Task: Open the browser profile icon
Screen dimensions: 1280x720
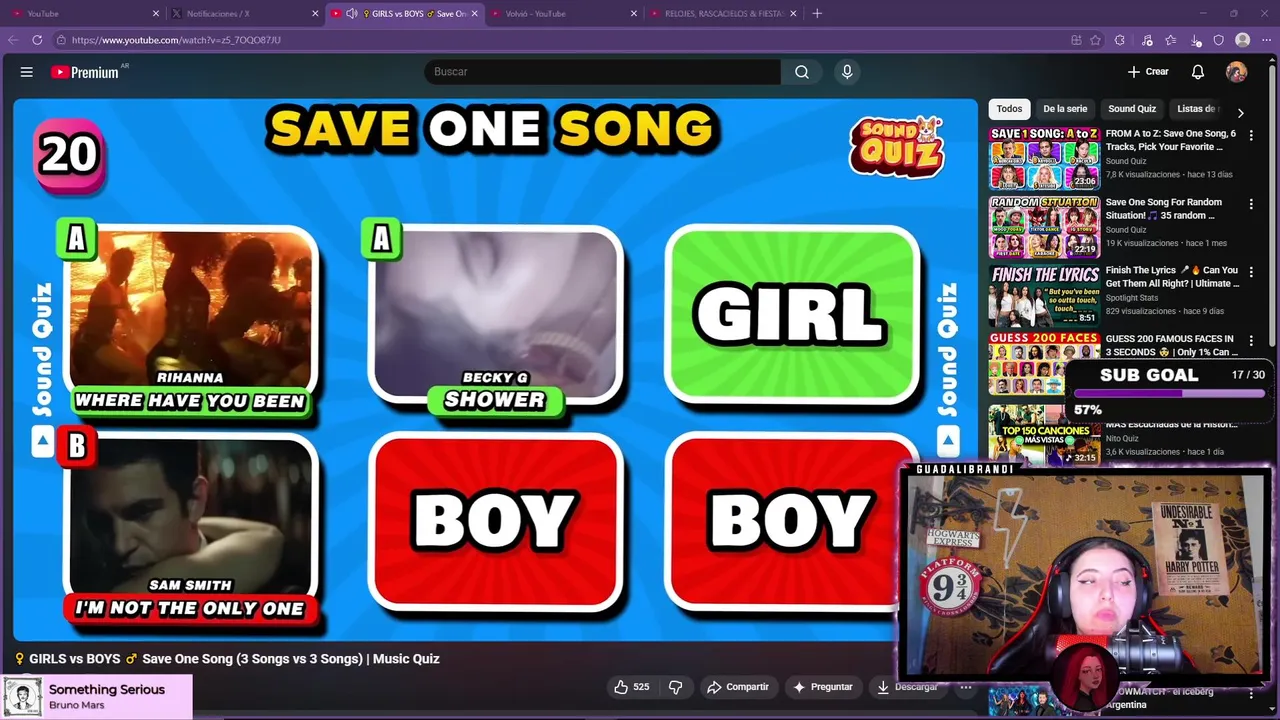Action: (1242, 40)
